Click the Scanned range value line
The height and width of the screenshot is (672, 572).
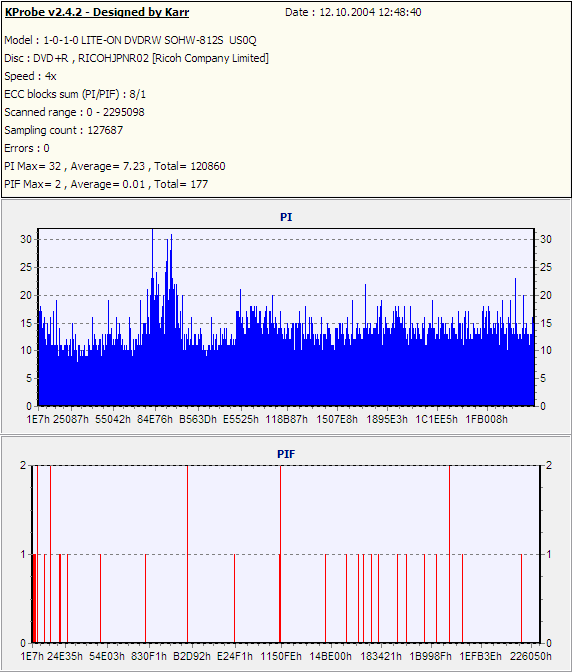pyautogui.click(x=74, y=112)
